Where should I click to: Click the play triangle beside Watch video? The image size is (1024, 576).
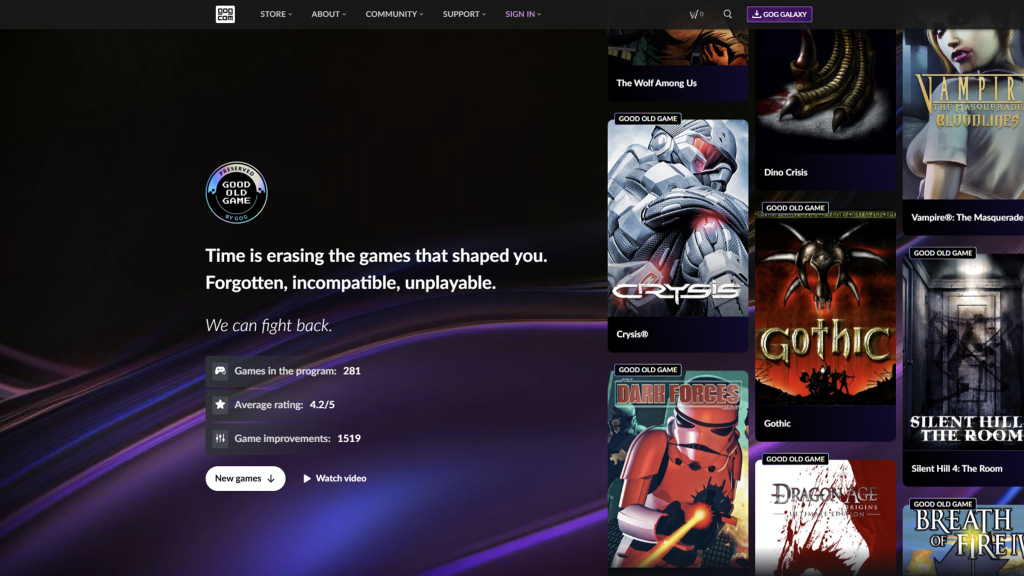(x=307, y=478)
